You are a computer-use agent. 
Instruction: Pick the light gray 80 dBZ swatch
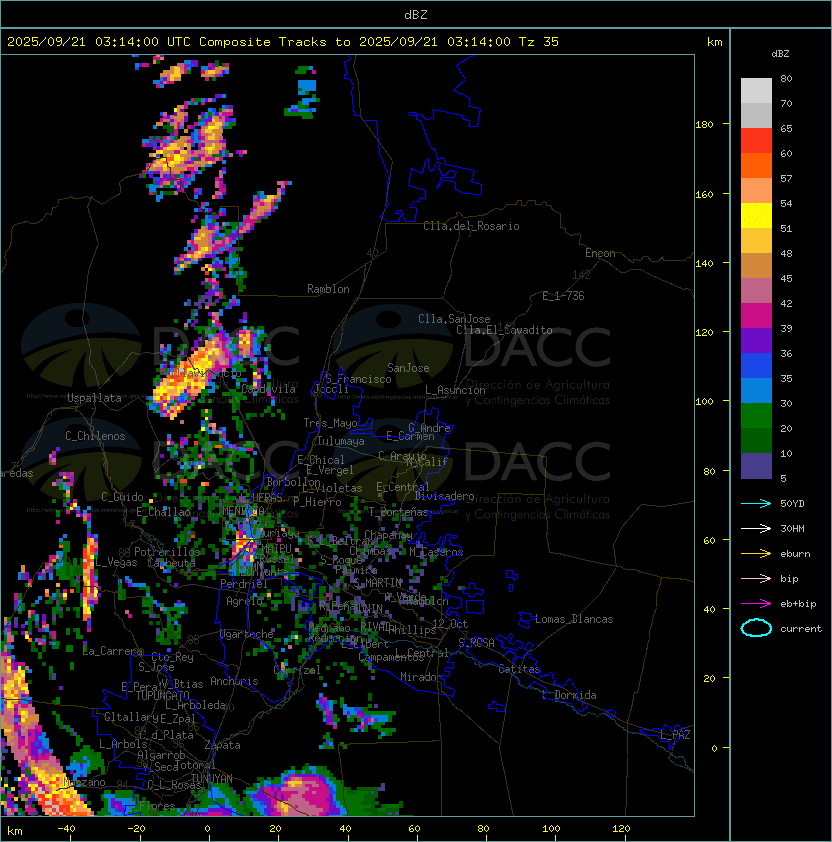tap(756, 90)
